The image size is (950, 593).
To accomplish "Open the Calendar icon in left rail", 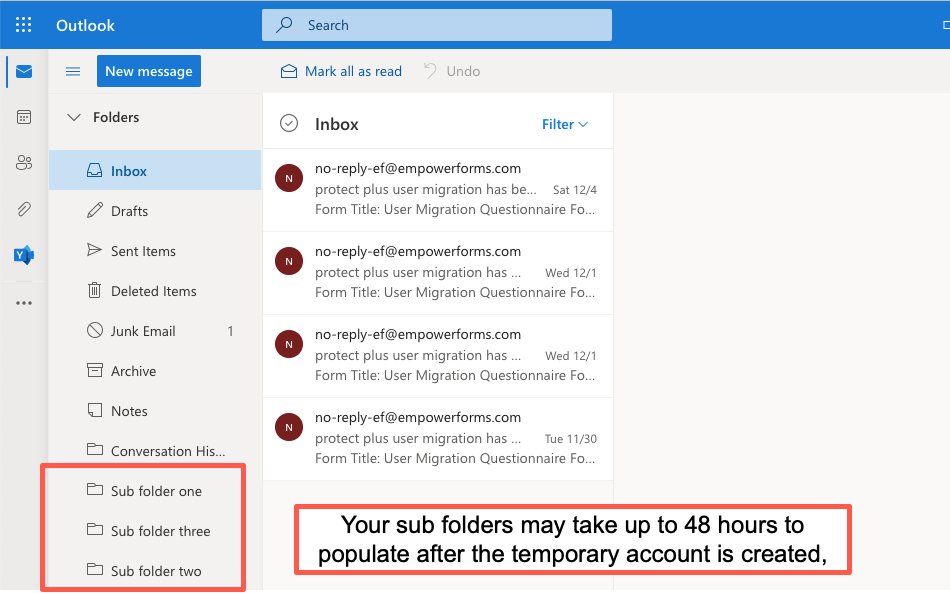I will [x=24, y=117].
